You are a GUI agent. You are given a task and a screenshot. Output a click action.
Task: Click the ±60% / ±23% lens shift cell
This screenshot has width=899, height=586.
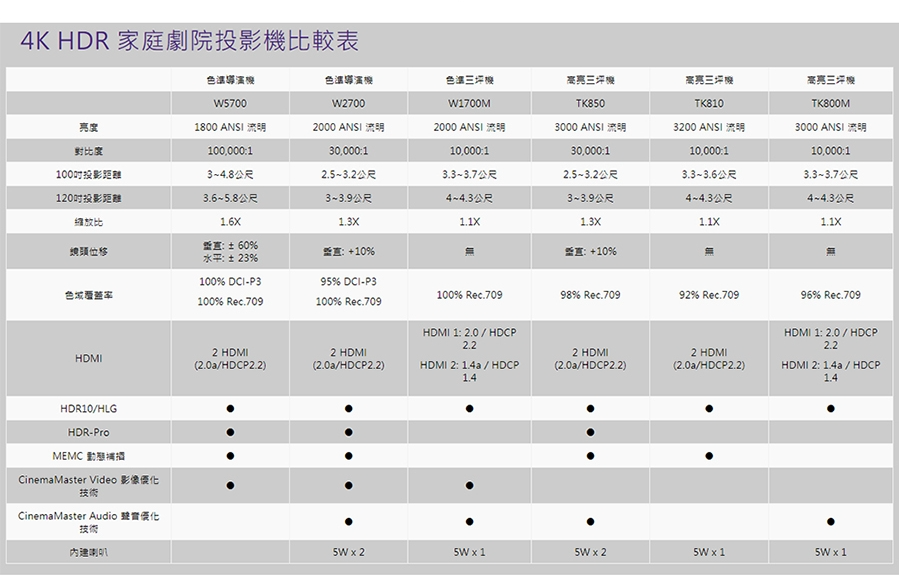point(230,252)
